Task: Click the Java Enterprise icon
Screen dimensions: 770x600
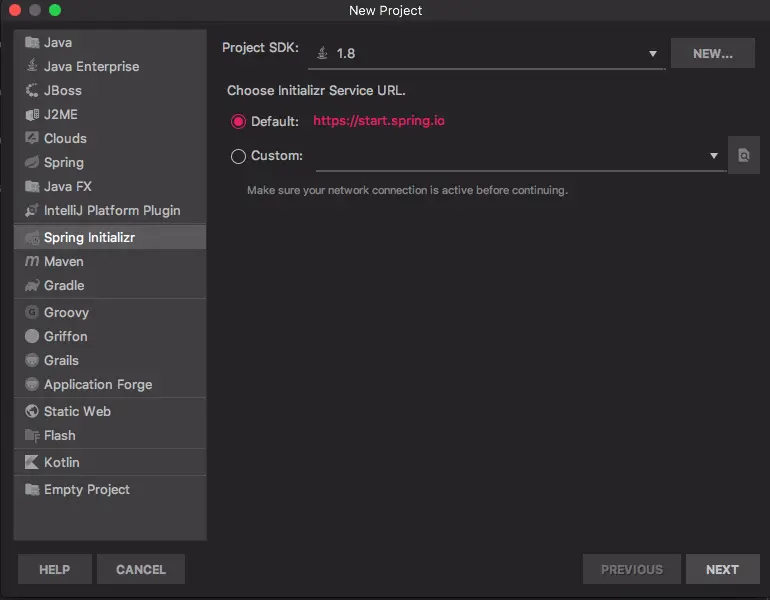Action: [32, 66]
